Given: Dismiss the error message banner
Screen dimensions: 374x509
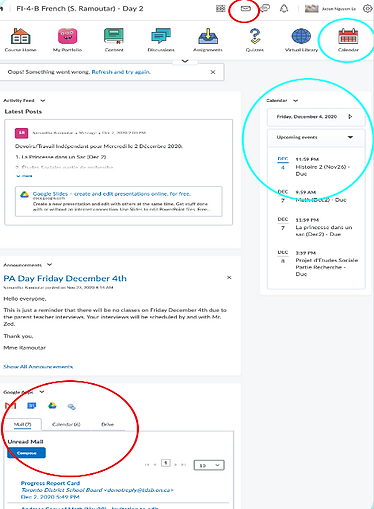Looking at the screenshot, I should [x=213, y=72].
